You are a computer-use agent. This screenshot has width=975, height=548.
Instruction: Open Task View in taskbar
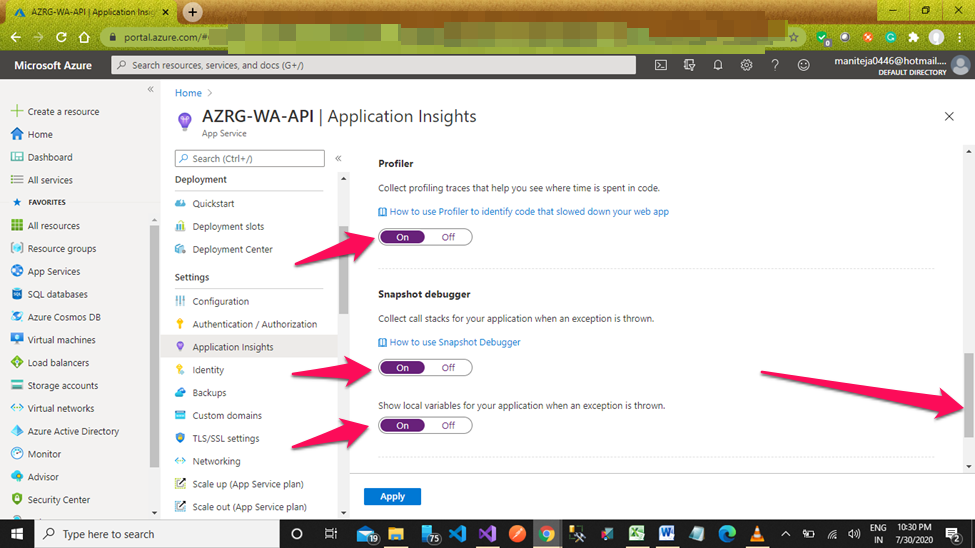click(x=330, y=534)
